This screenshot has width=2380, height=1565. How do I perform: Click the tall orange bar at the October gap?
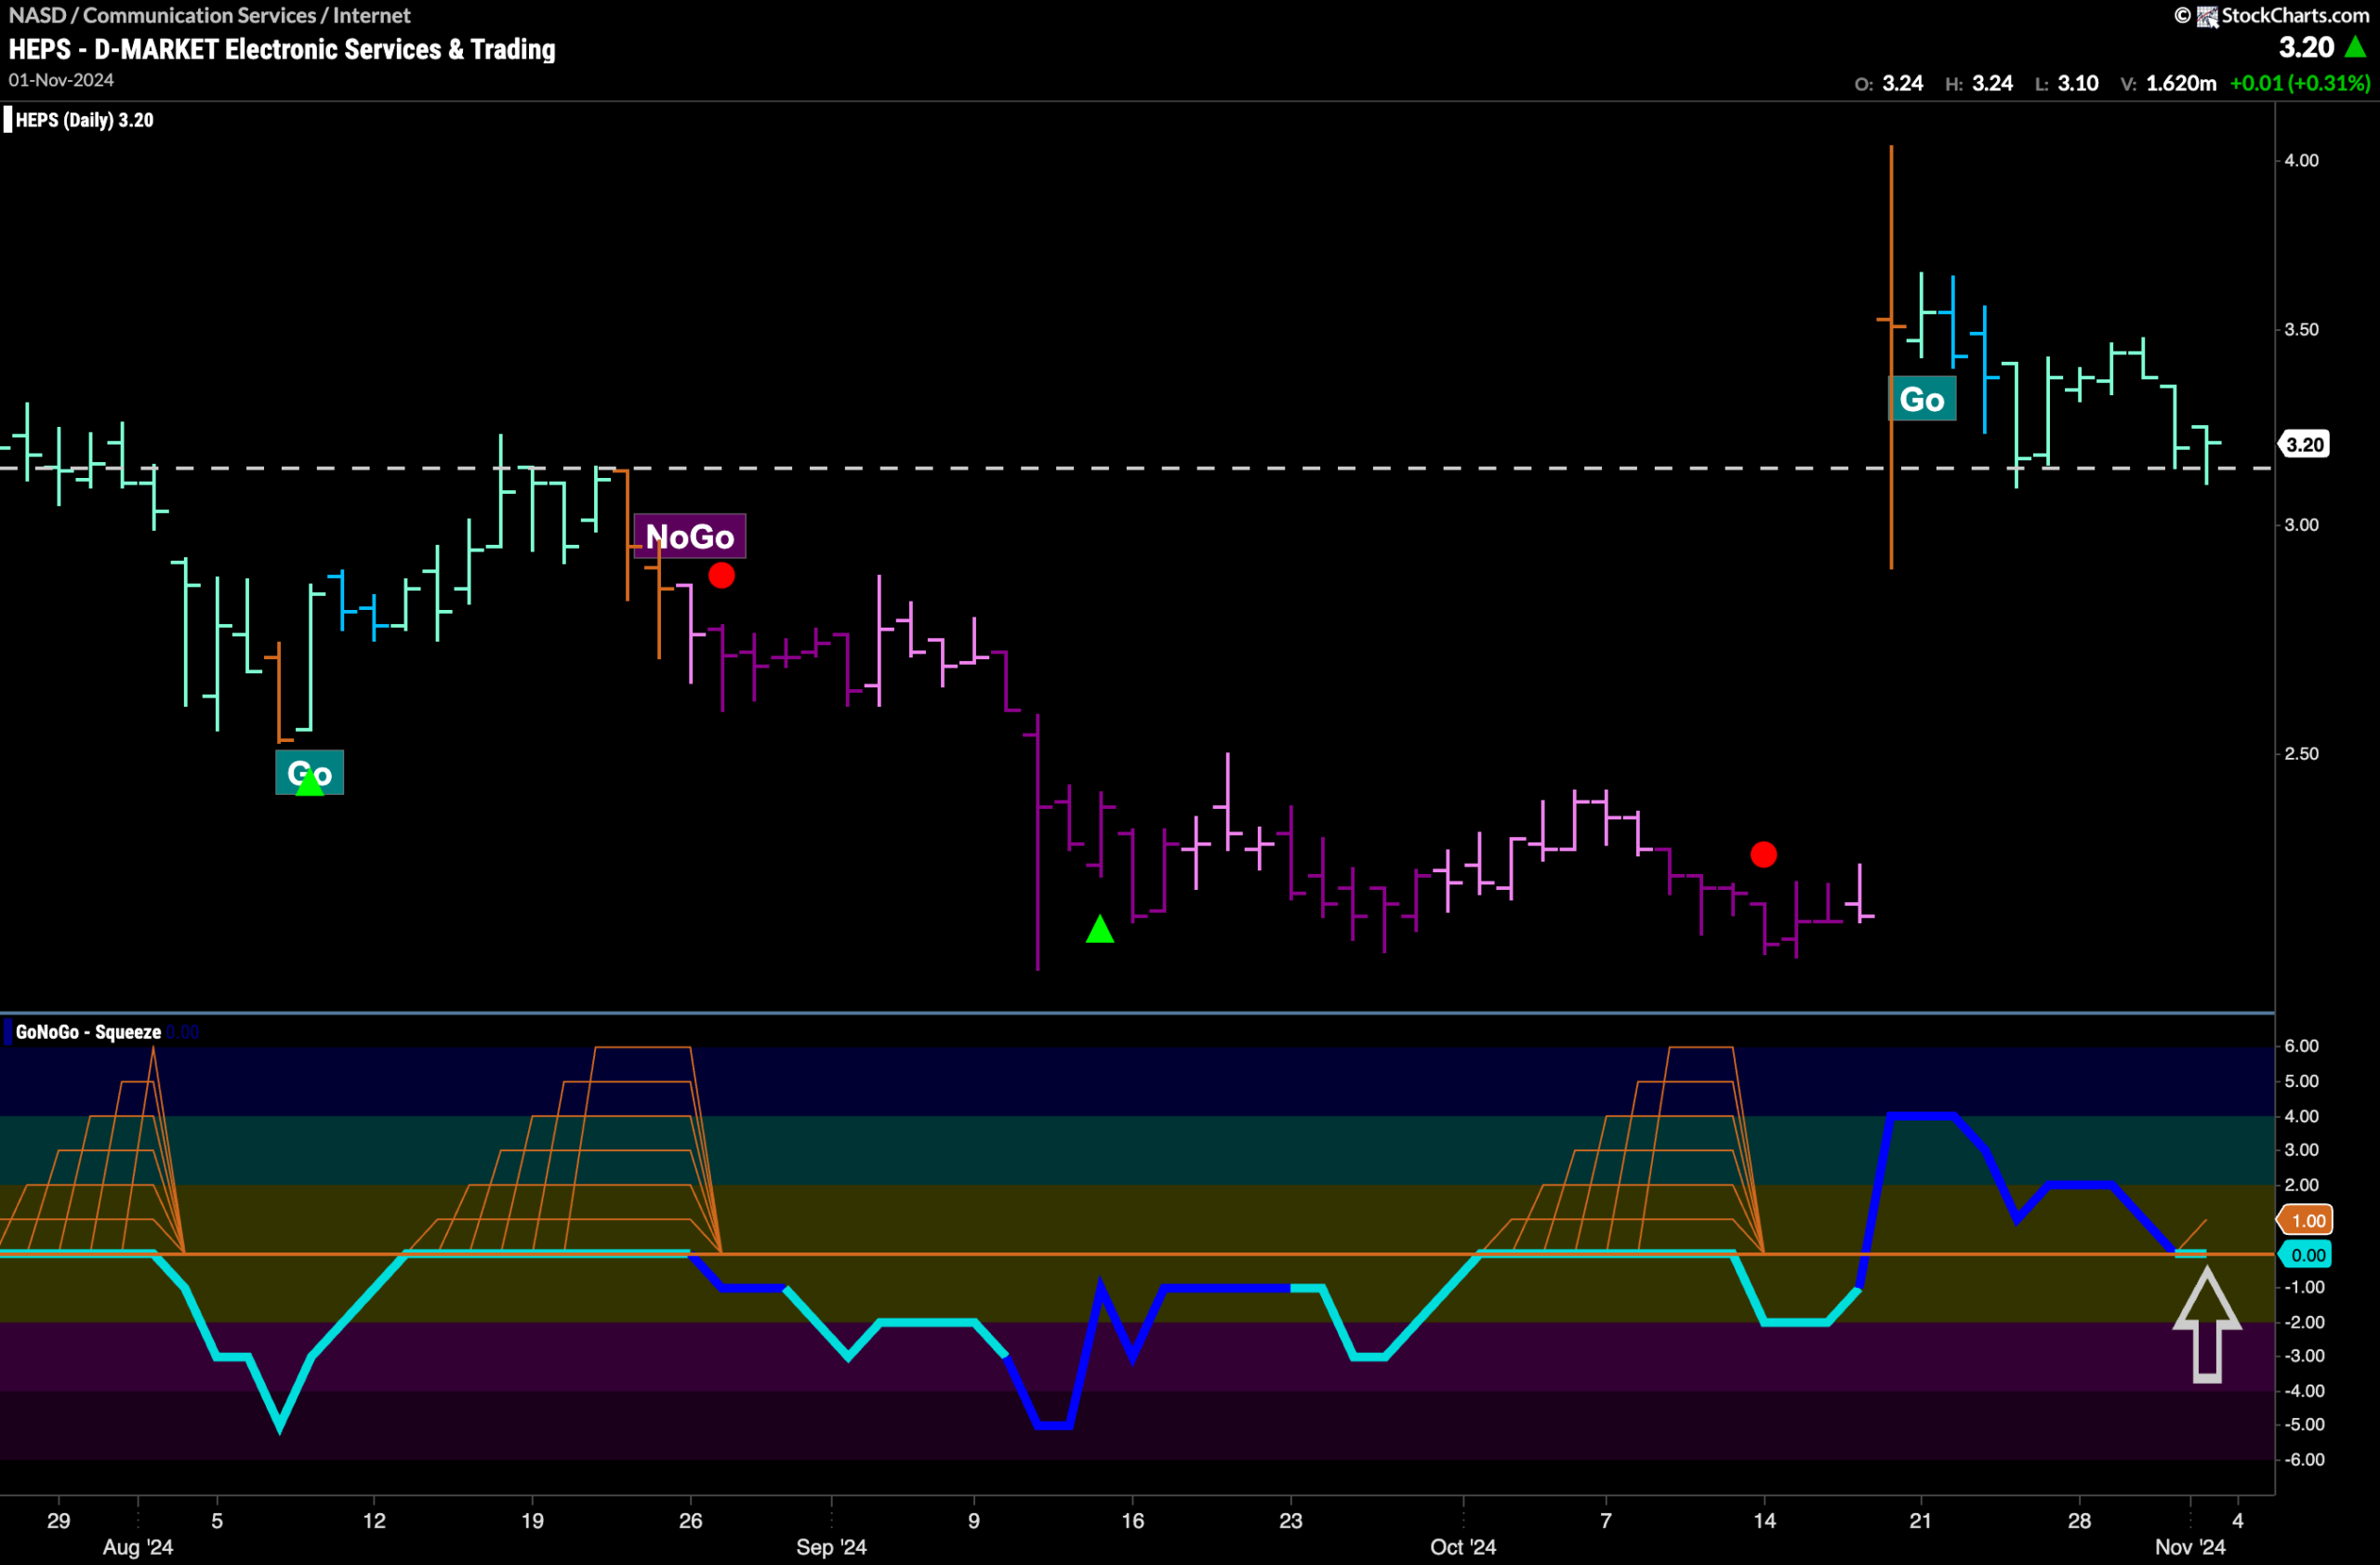tap(1890, 357)
